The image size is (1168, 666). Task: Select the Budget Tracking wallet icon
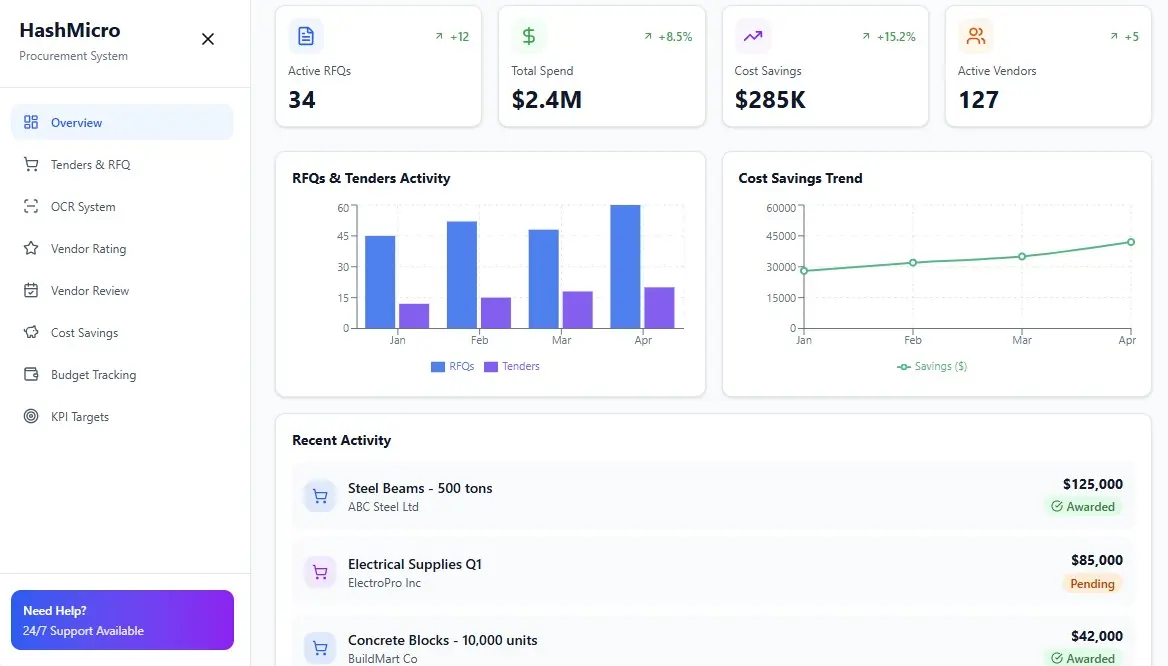tap(28, 374)
